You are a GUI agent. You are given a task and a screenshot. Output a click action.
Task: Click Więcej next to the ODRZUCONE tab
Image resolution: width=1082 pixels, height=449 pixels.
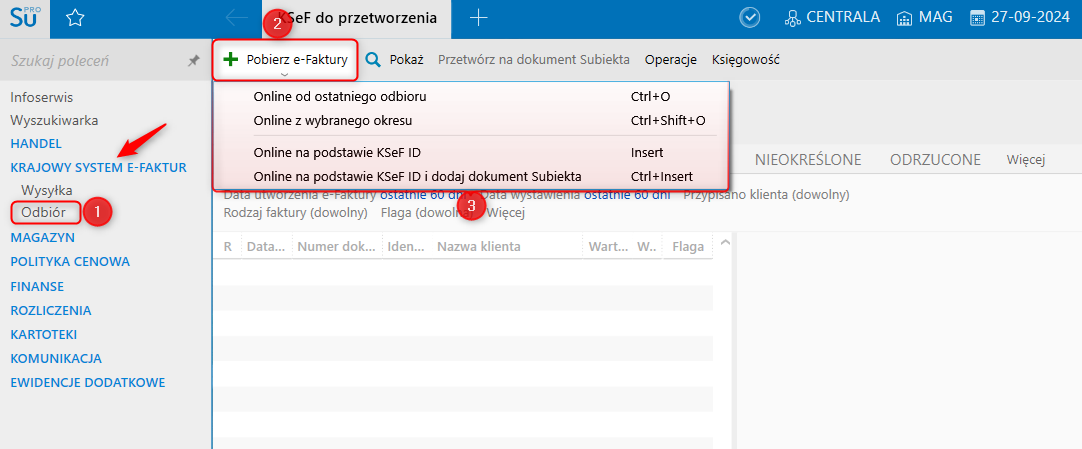coord(1025,160)
